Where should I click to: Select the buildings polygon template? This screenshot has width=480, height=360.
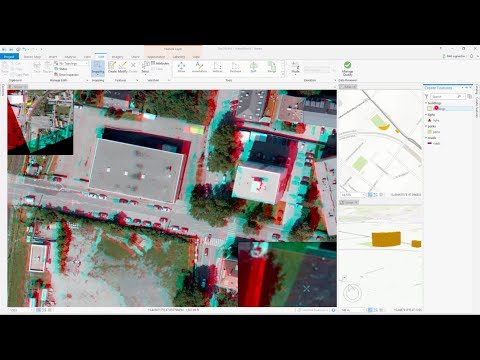pos(450,109)
